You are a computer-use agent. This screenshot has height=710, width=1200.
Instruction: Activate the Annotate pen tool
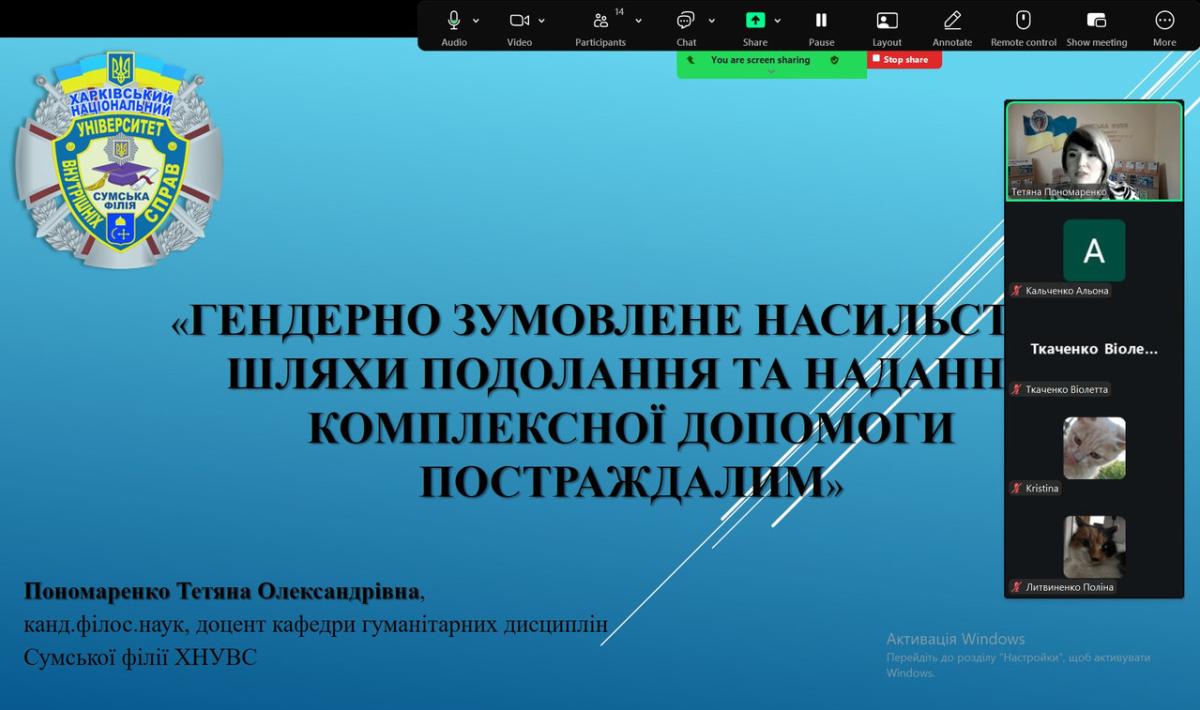[x=952, y=21]
